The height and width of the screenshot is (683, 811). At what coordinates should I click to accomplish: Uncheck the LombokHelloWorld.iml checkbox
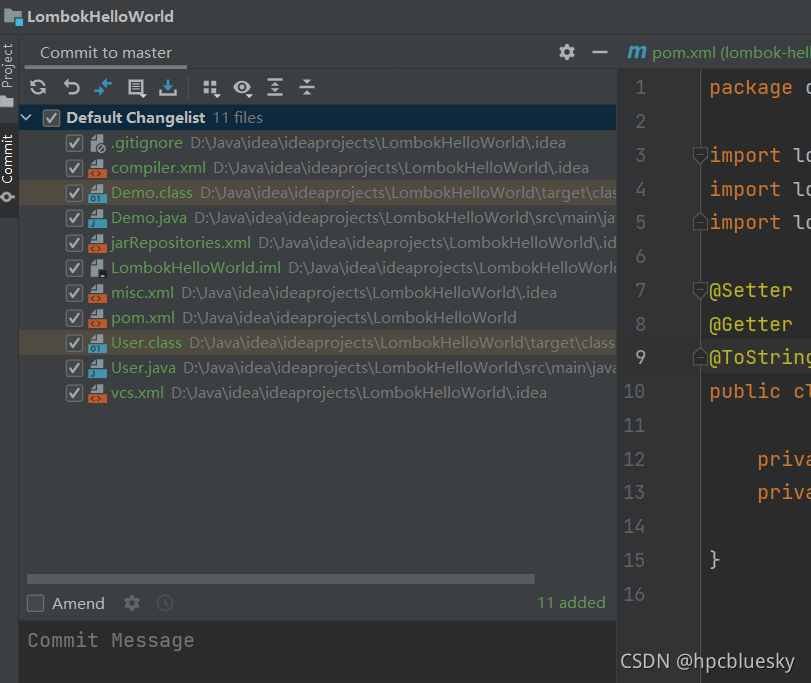(x=74, y=268)
